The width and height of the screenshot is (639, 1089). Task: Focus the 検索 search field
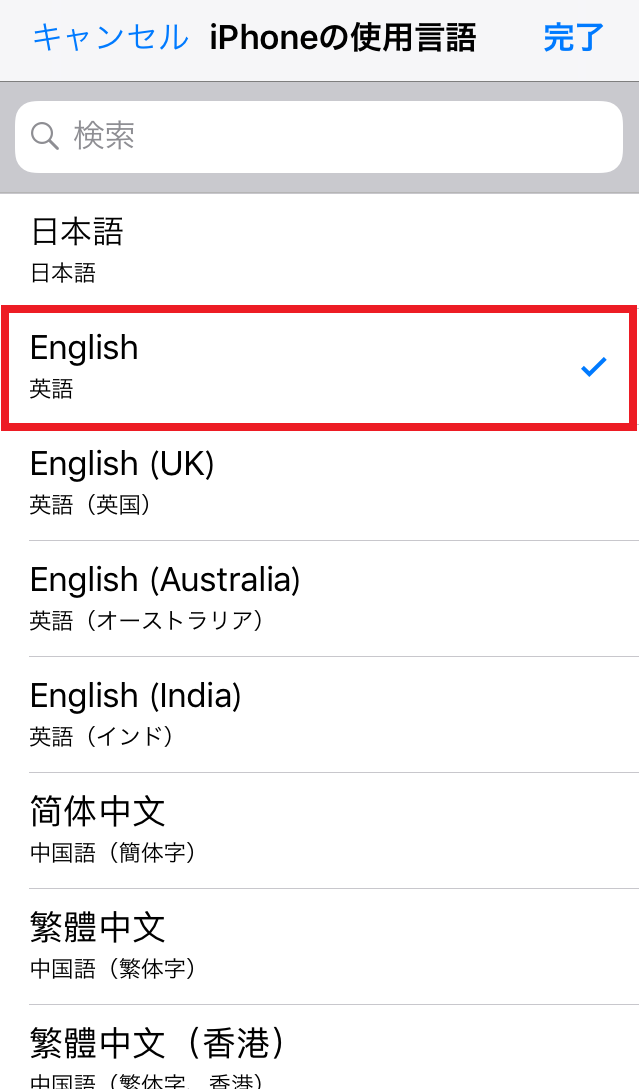(x=319, y=137)
